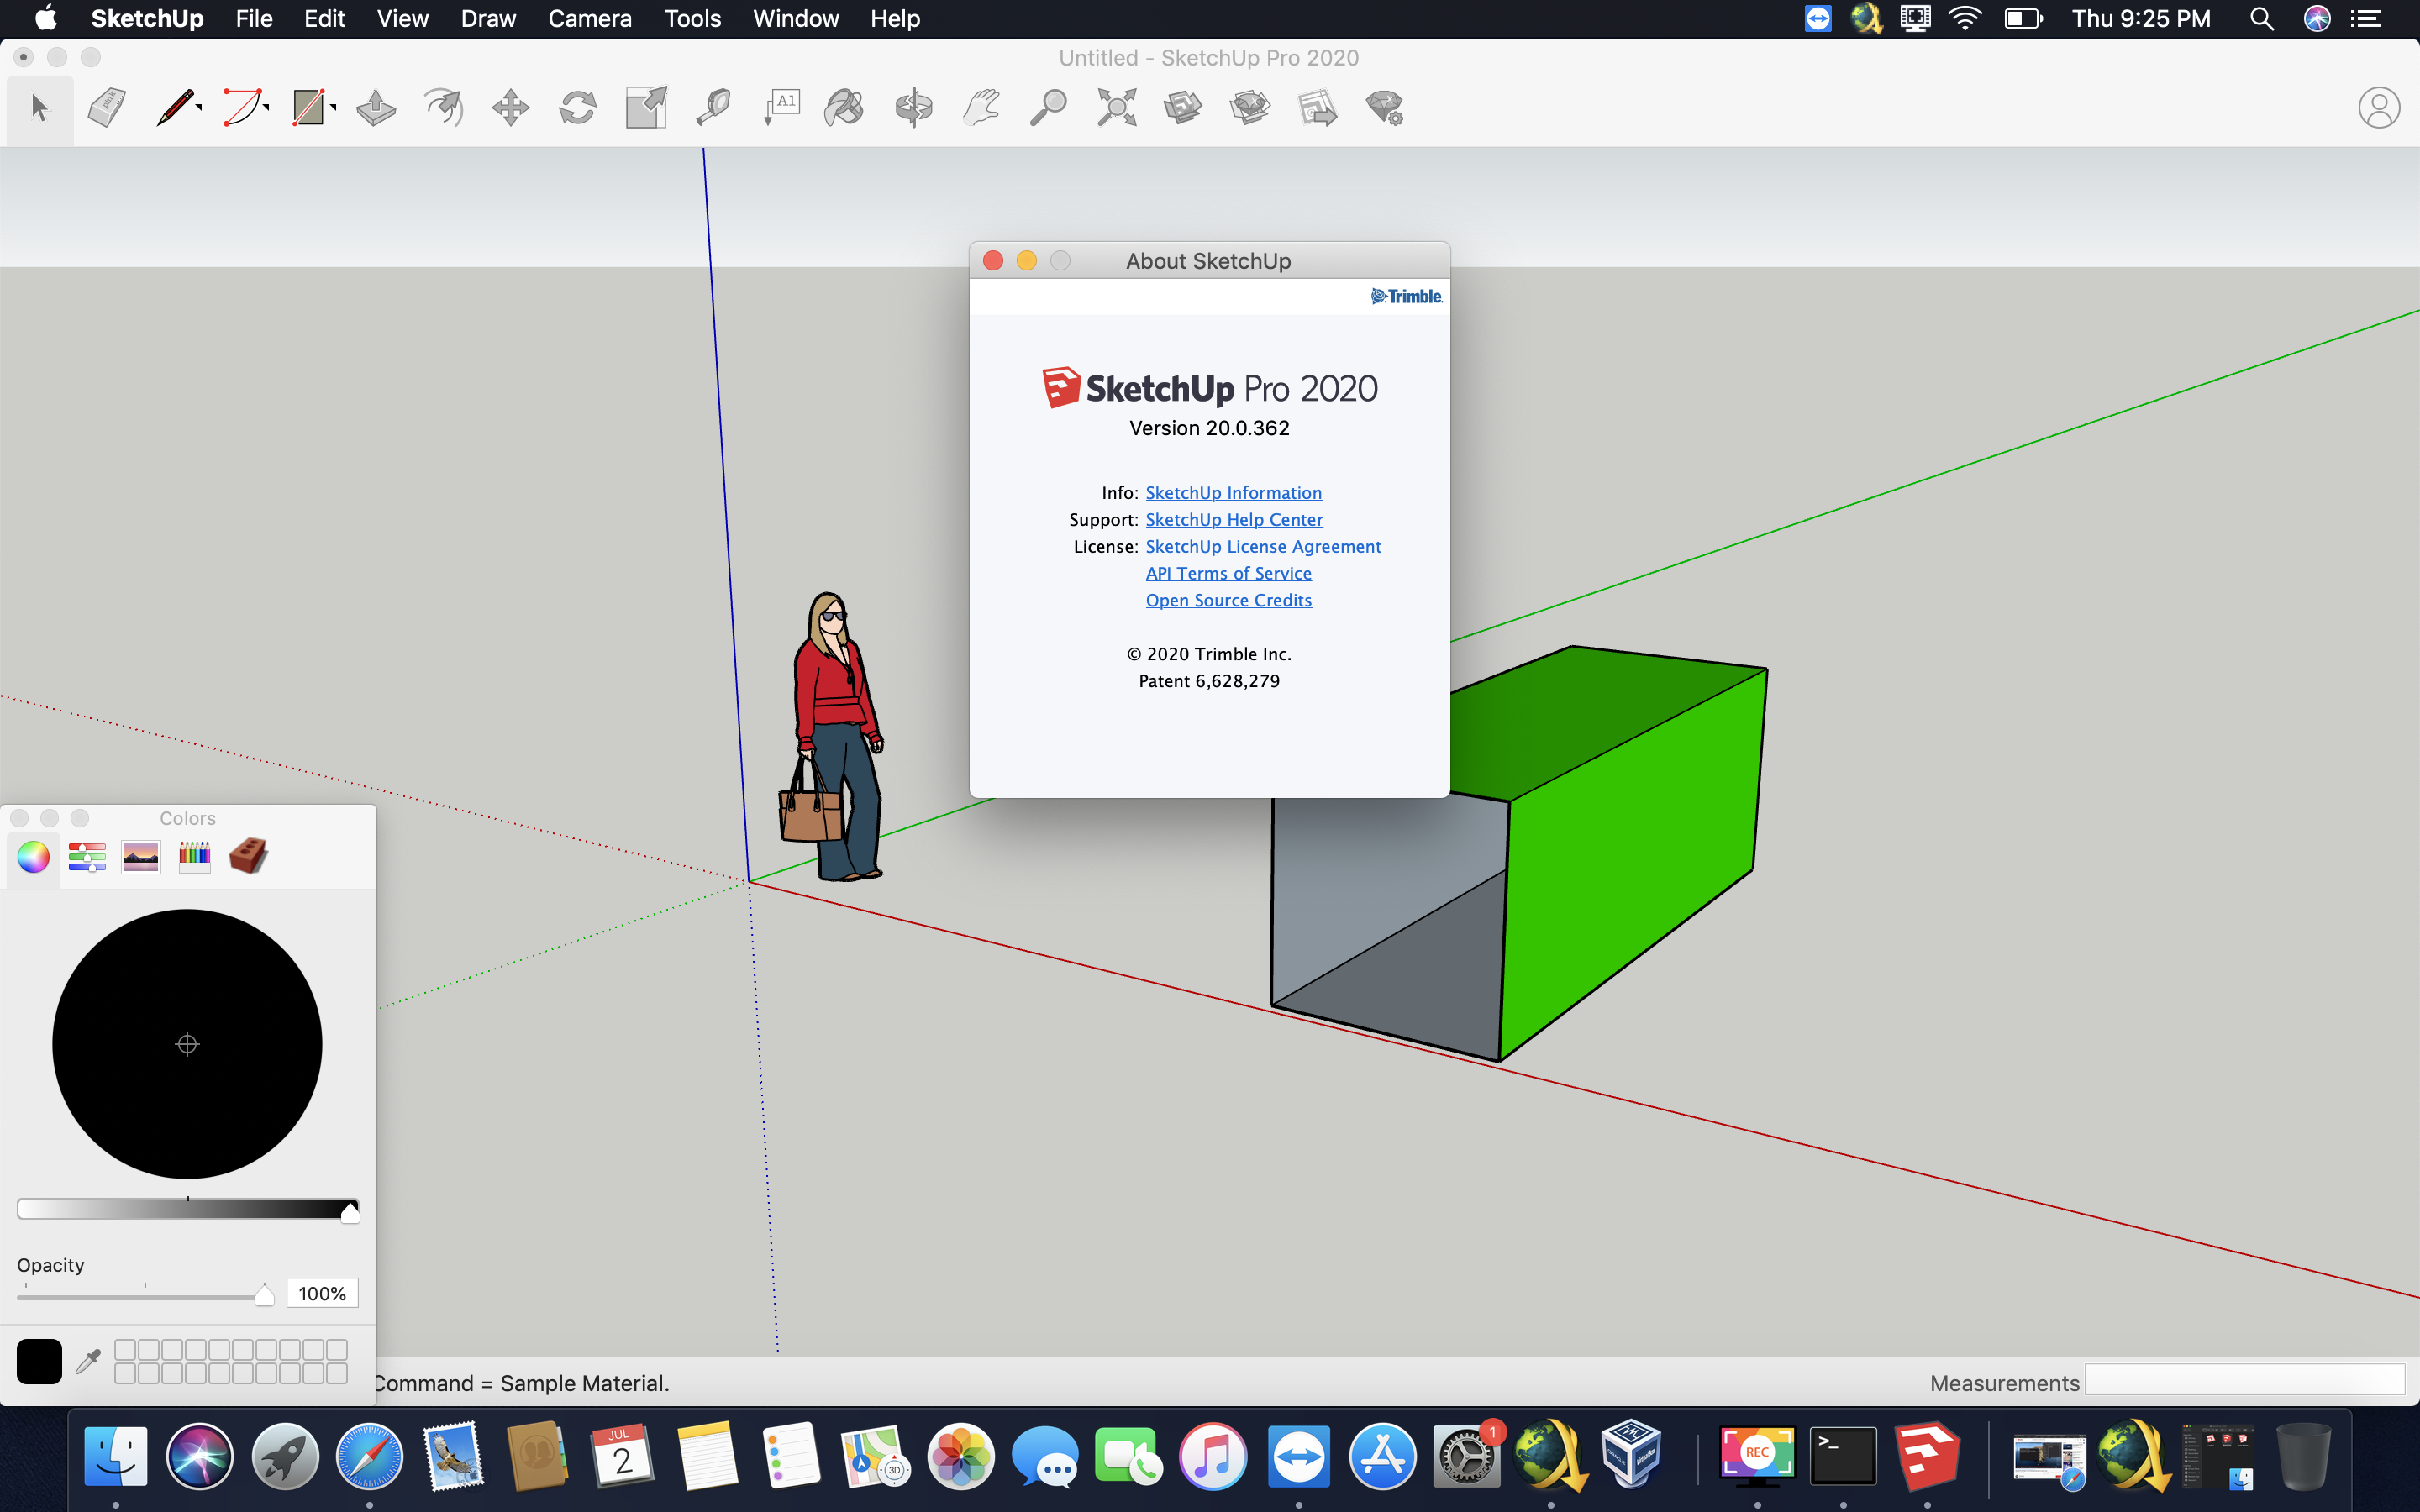Click the eyedropper sample color icon

coord(88,1361)
